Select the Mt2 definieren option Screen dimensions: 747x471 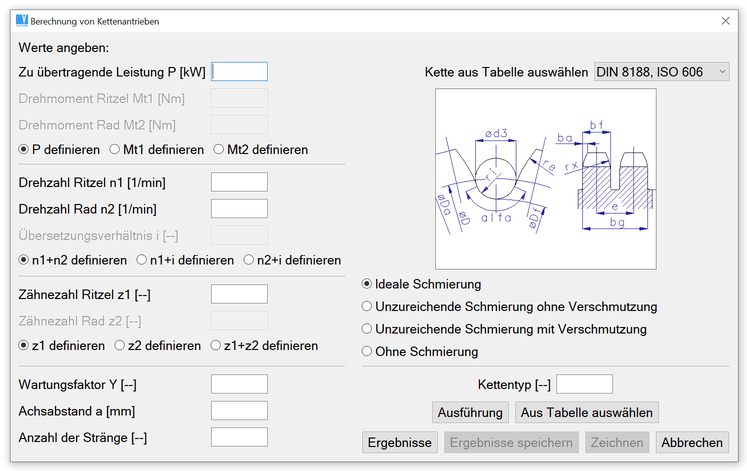point(219,149)
